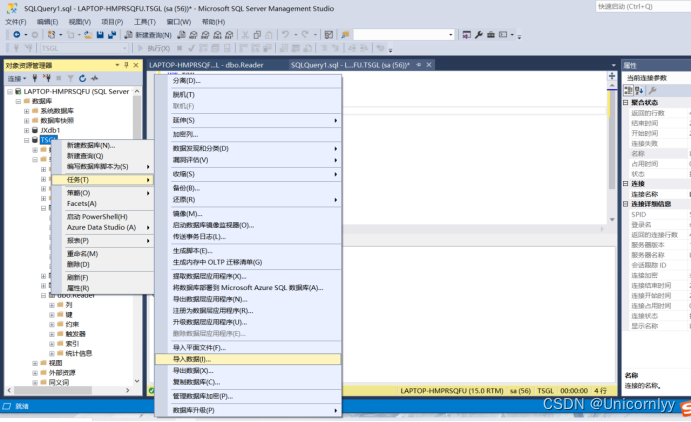Click the 新建查询(N) toolbar button
This screenshot has width=691, height=422.
point(148,35)
